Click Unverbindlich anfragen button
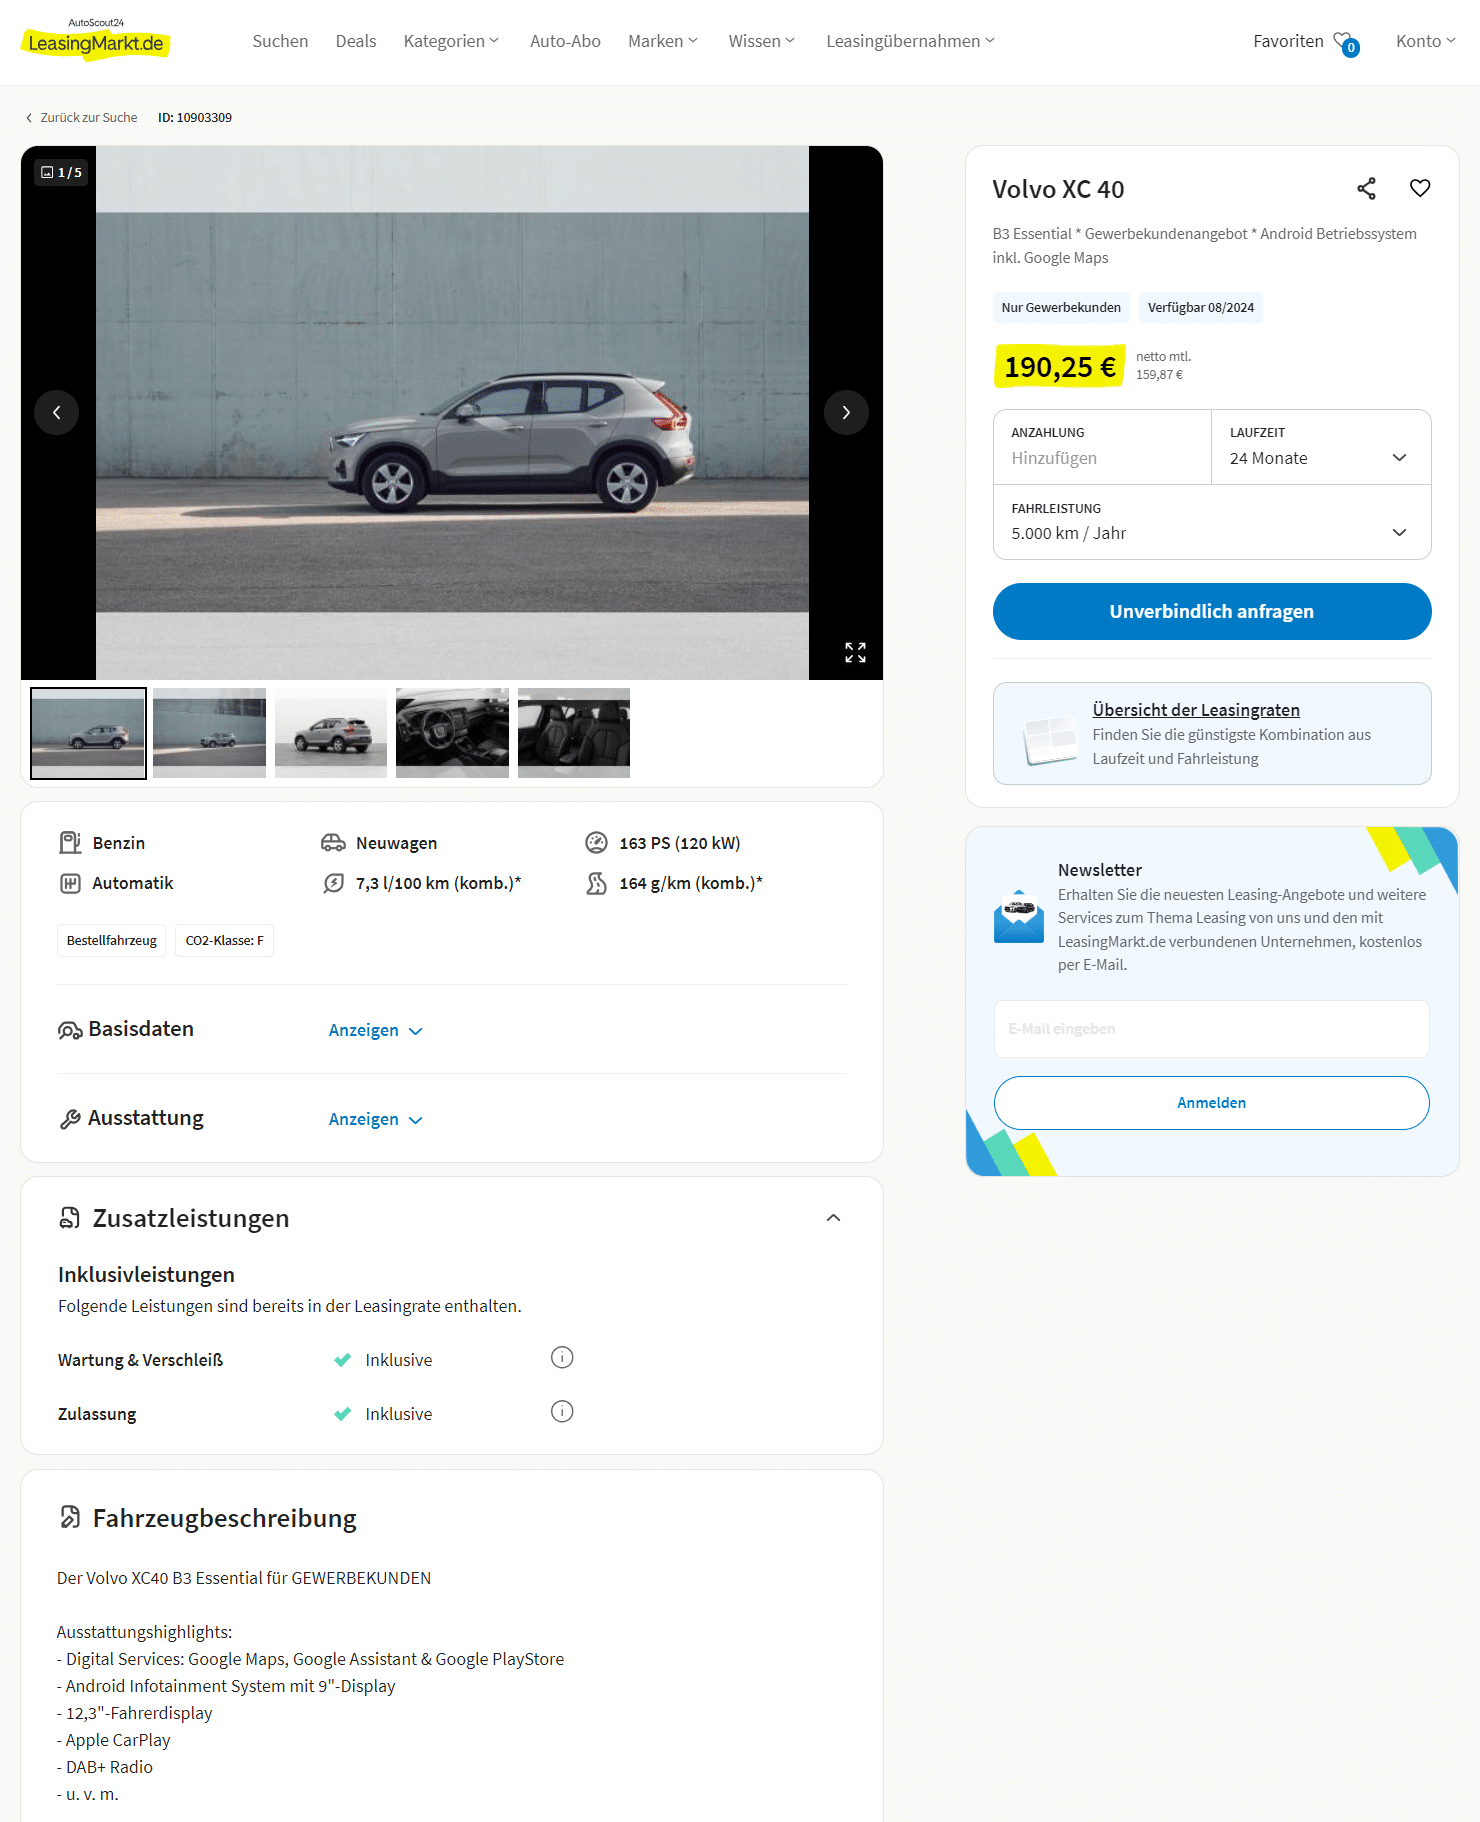1480x1822 pixels. click(1211, 611)
